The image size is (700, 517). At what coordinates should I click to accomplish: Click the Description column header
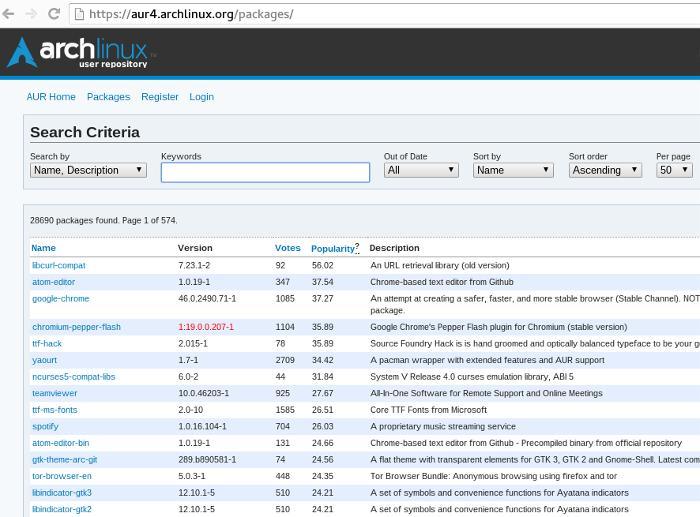(x=394, y=248)
